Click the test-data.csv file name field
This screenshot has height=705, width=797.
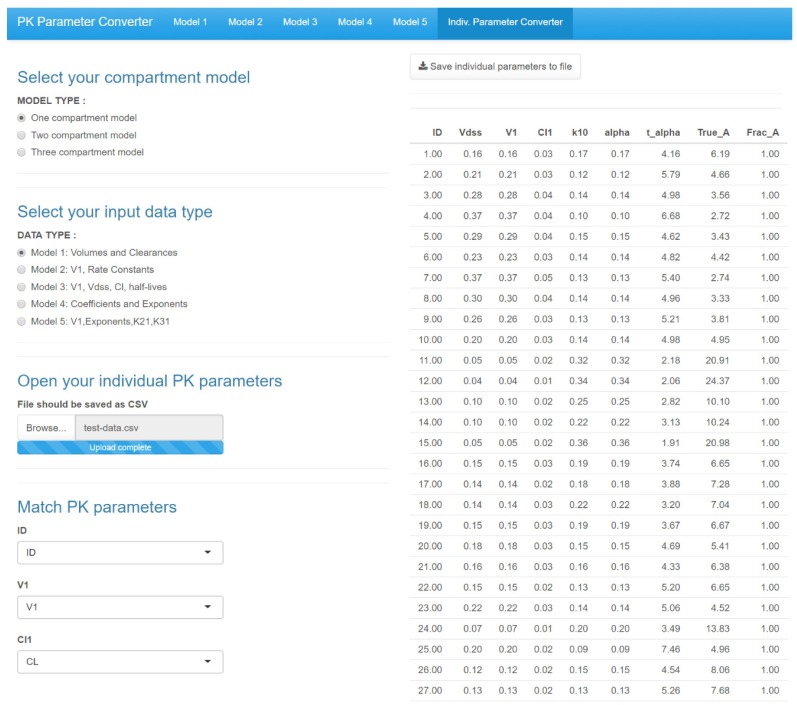coord(149,427)
